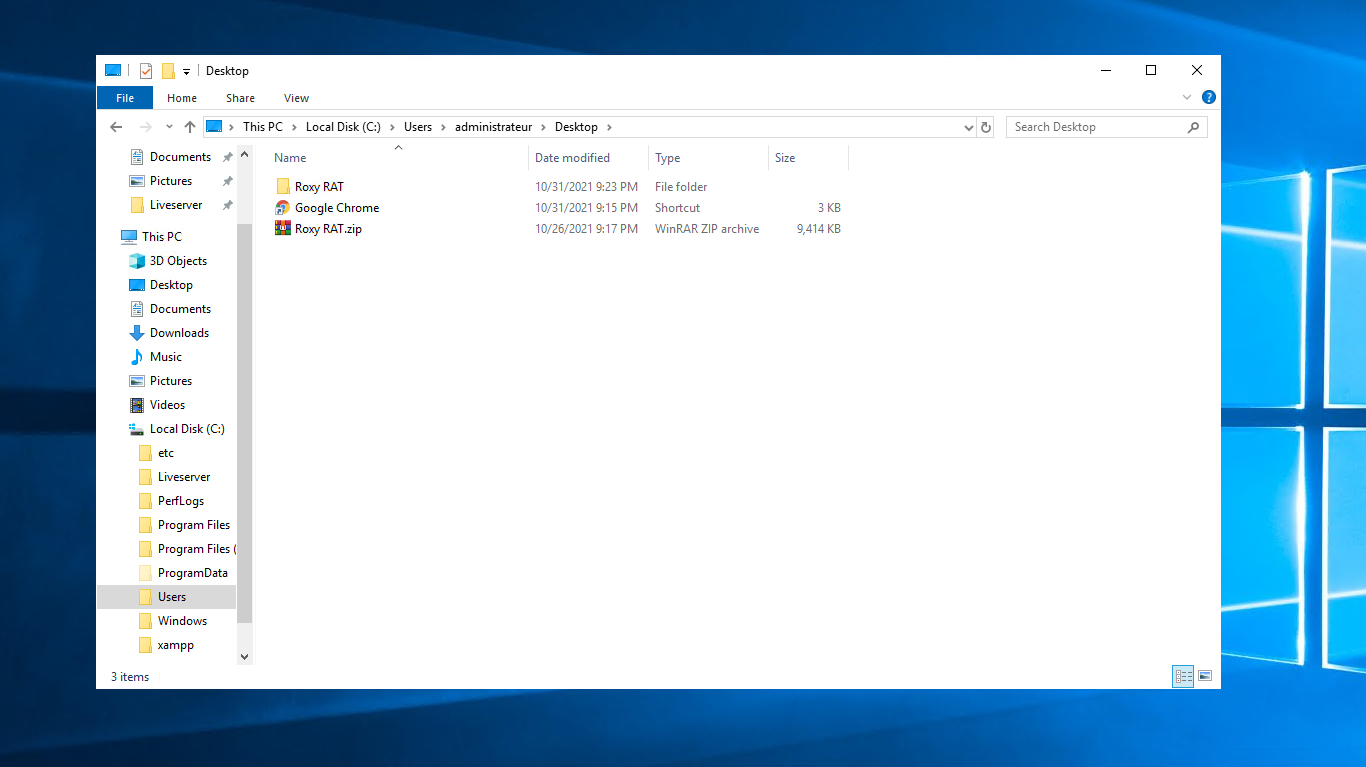Open the Roxy RAT.zip archive icon
Viewport: 1366px width, 767px height.
pos(283,229)
